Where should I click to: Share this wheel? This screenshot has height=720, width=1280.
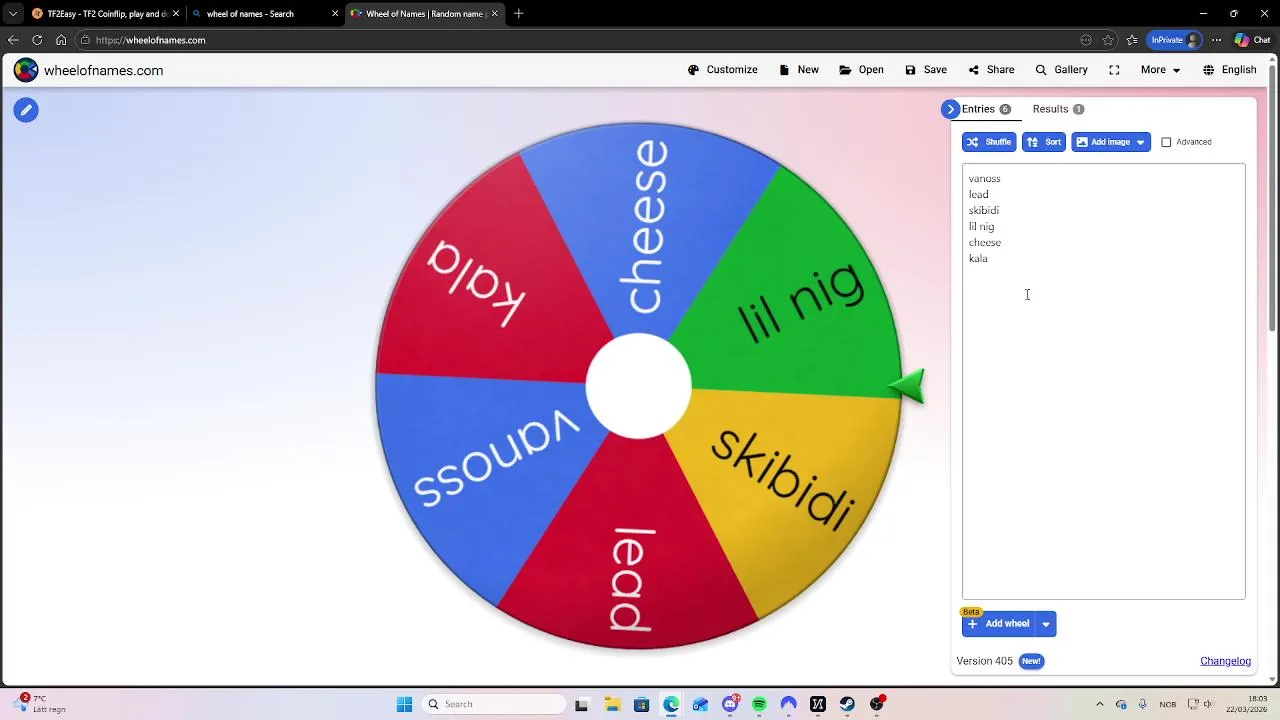tap(990, 70)
